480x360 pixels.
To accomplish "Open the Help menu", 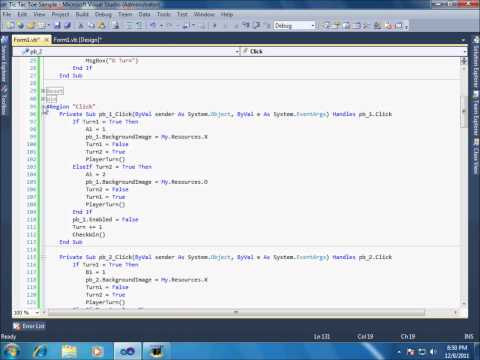I will (x=227, y=14).
